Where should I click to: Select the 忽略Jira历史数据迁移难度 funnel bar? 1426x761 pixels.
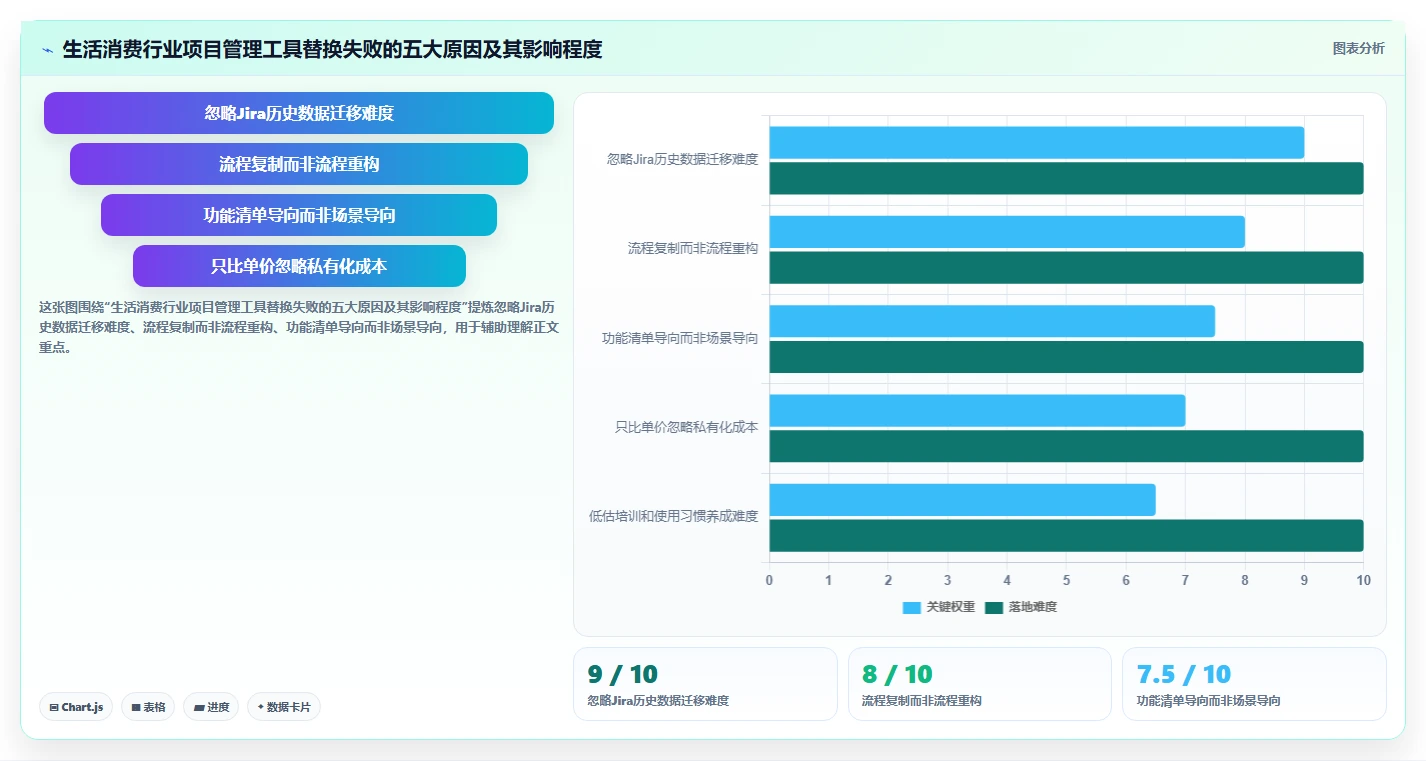coord(299,113)
